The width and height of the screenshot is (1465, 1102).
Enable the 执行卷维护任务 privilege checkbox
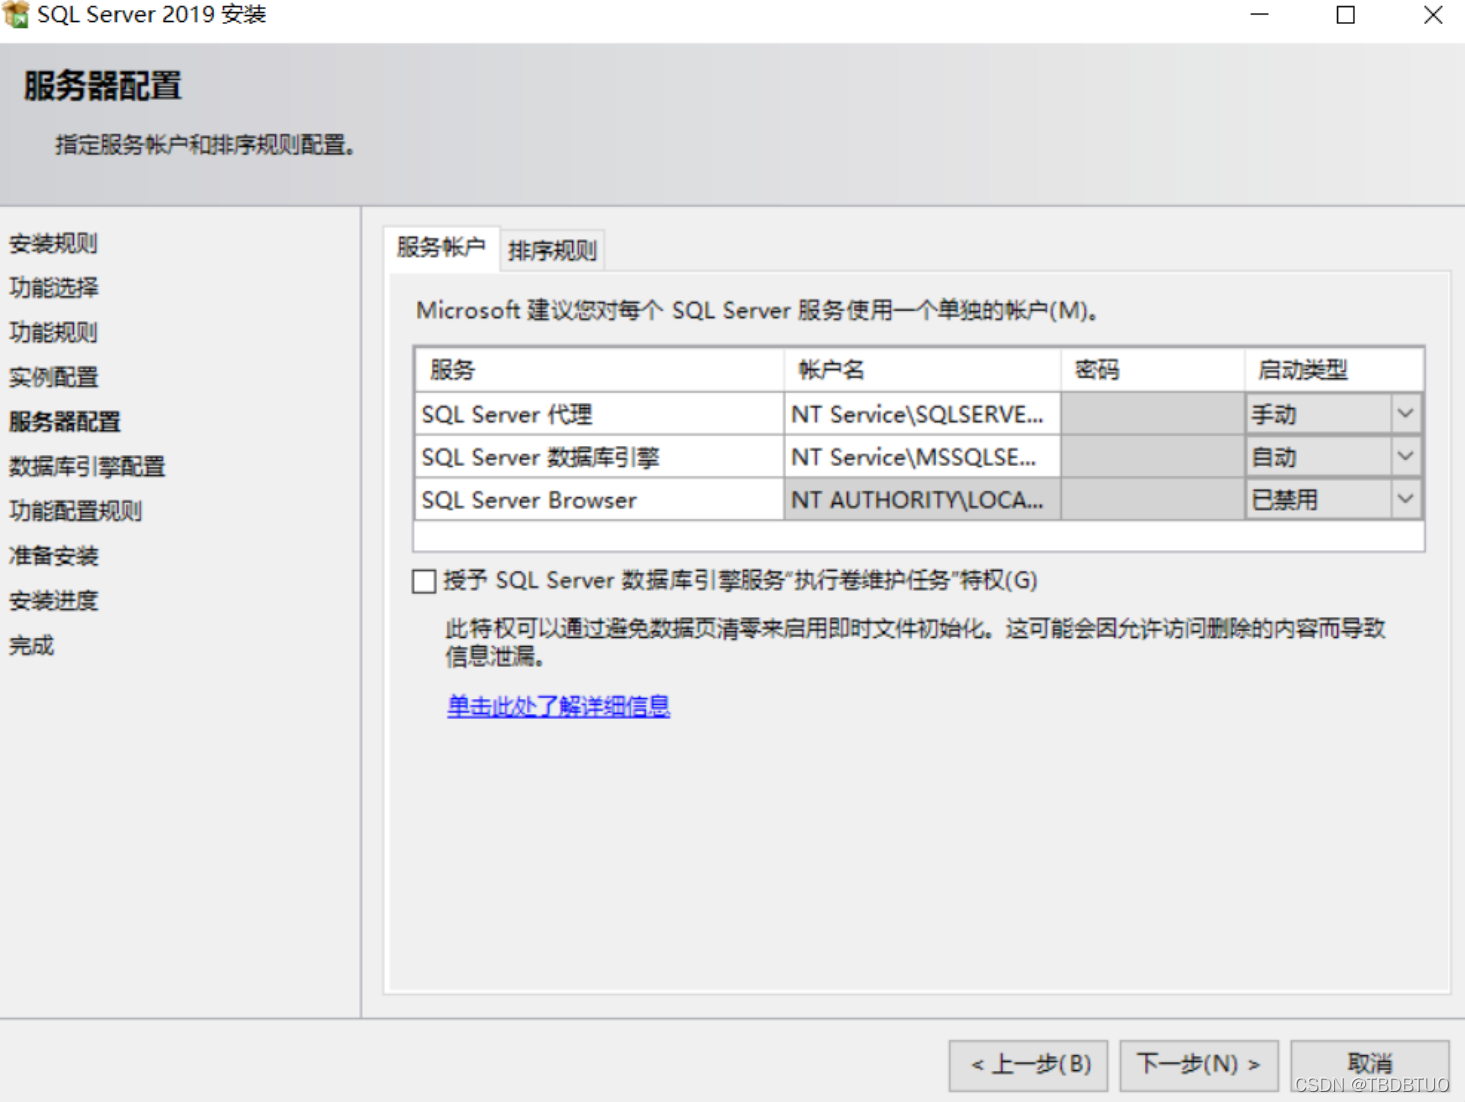423,581
